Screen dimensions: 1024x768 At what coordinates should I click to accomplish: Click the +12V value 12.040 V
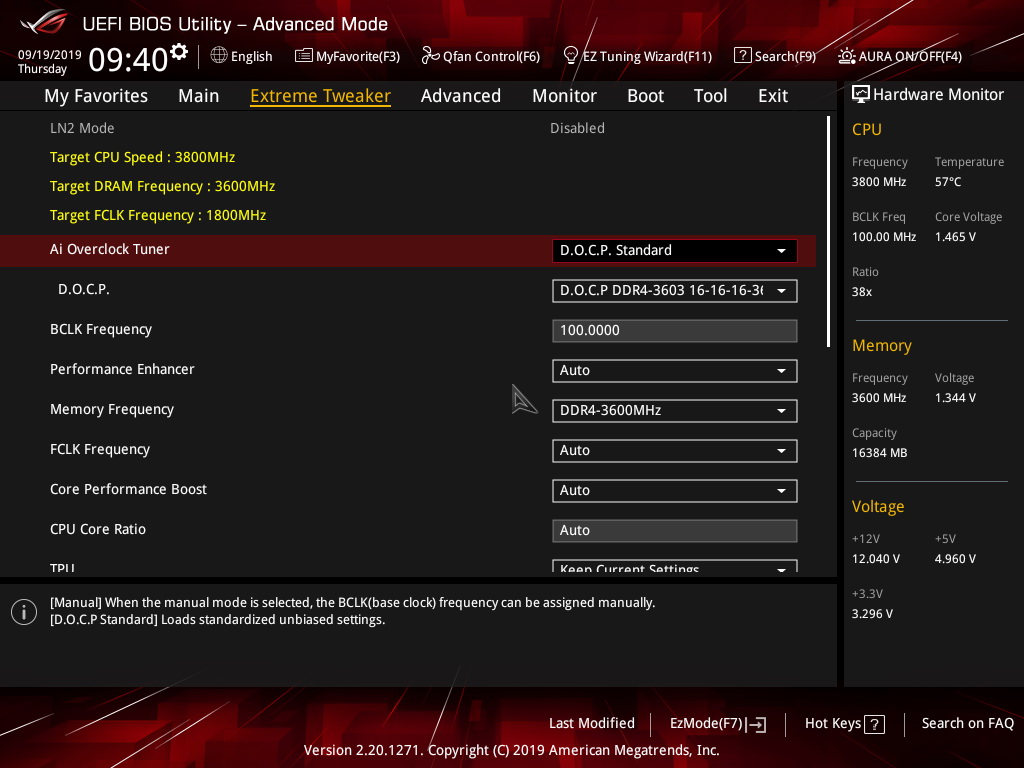[x=876, y=559]
